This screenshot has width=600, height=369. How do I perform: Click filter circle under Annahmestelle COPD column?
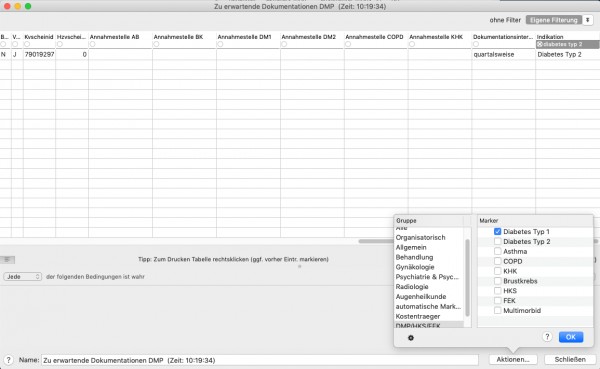coord(348,44)
